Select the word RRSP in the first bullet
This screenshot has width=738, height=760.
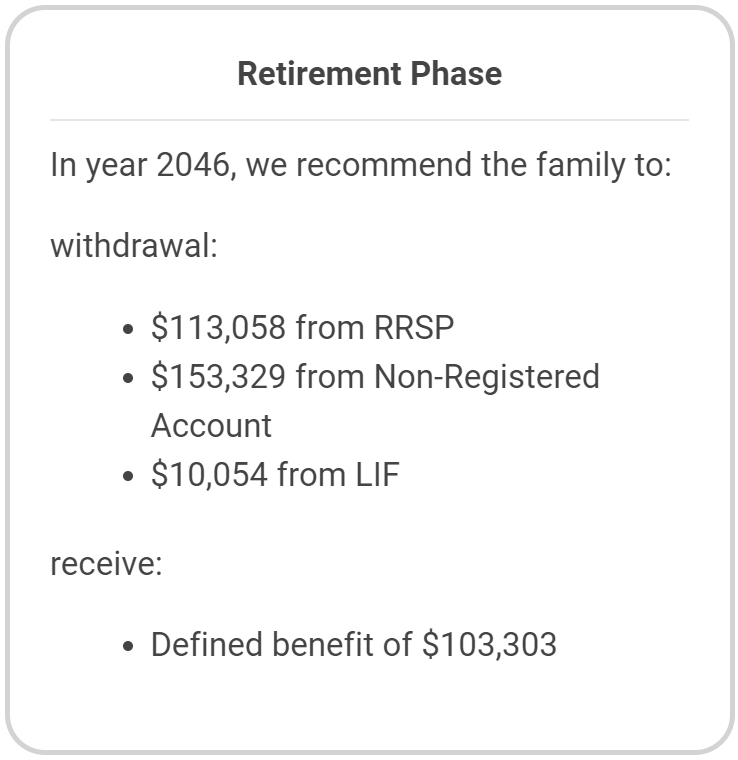(414, 327)
